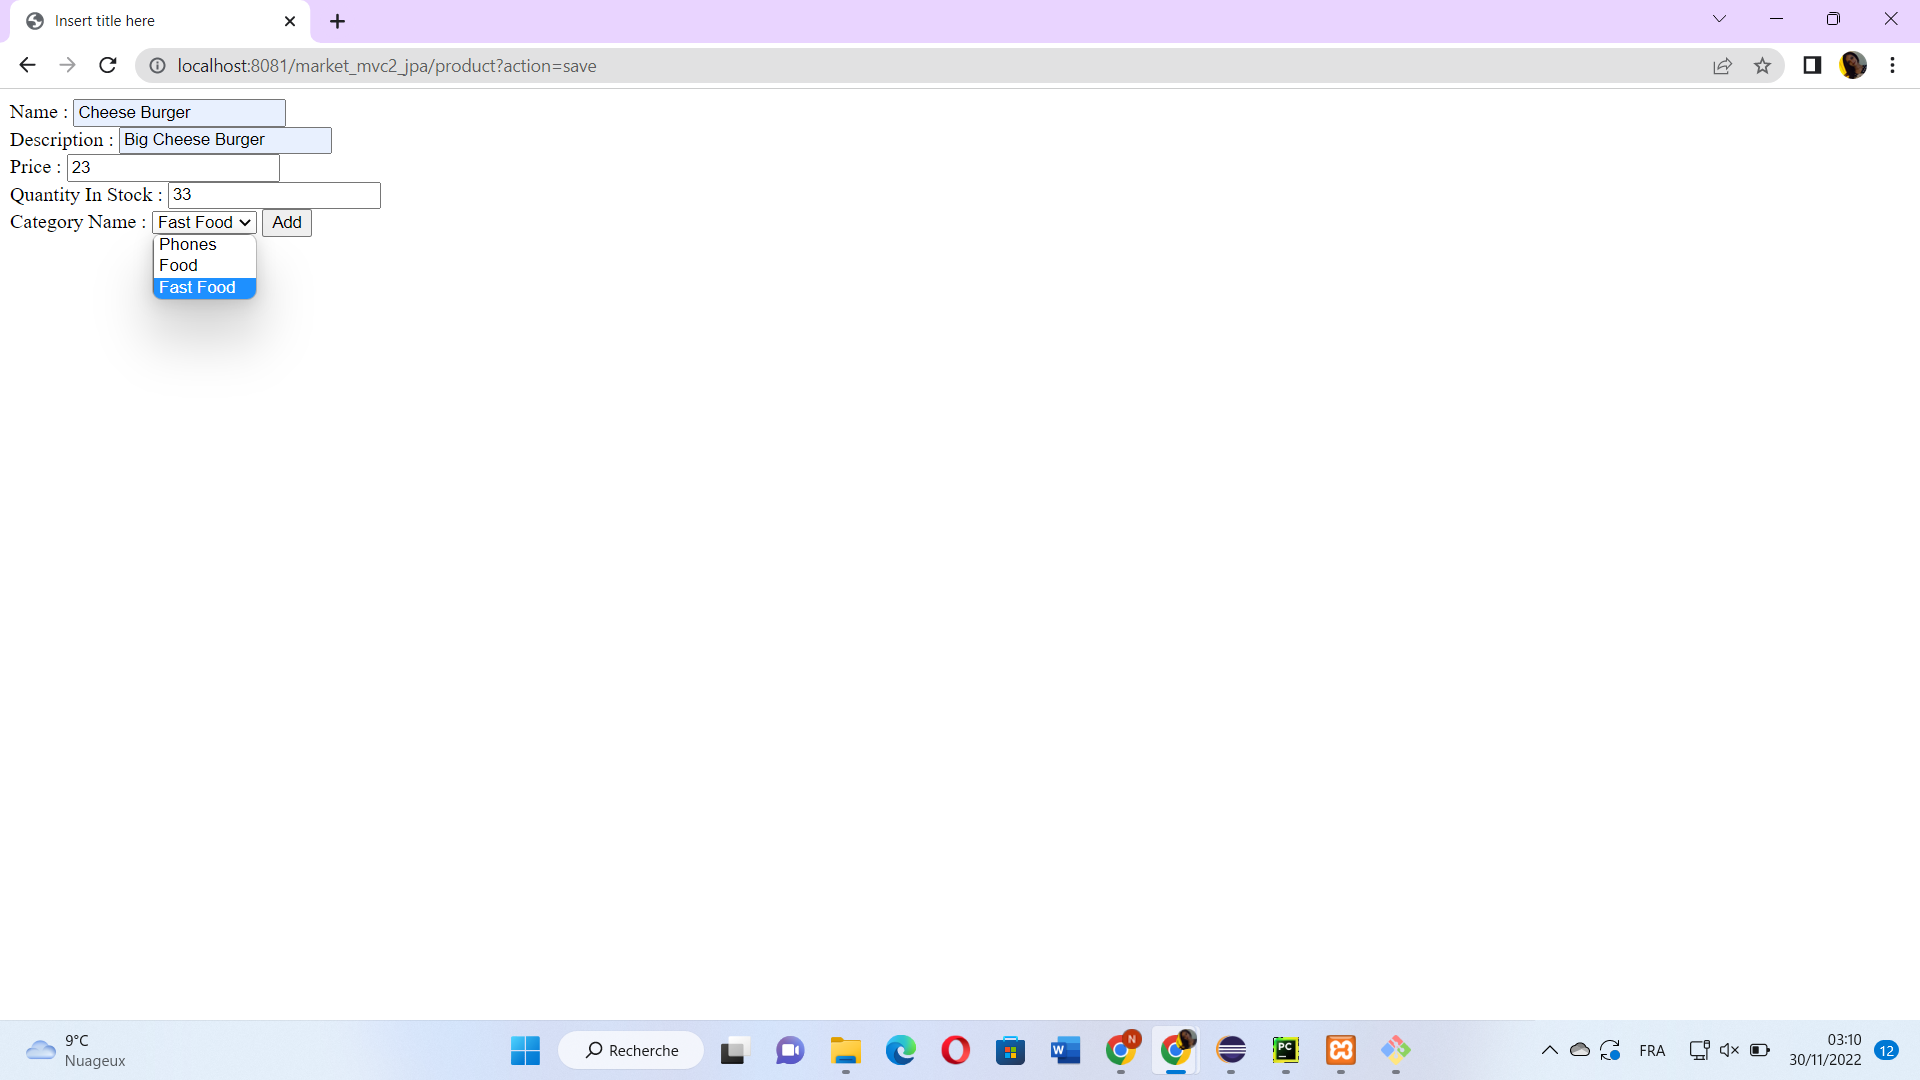Click the Add button
The width and height of the screenshot is (1920, 1080).
click(x=286, y=222)
